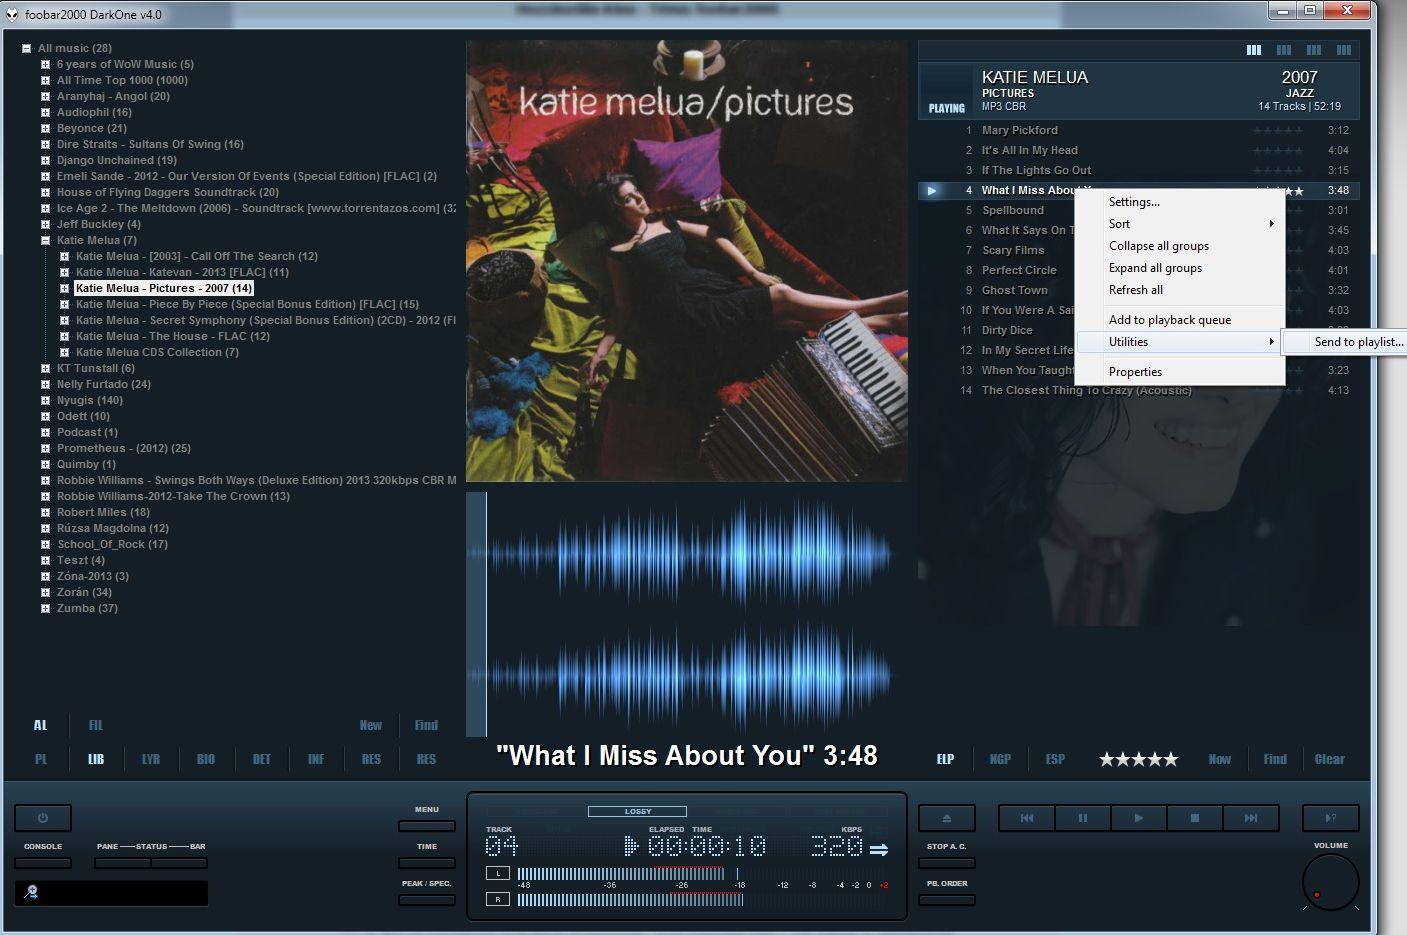Click the Katie Melua album header group
1407x935 pixels.
coord(1138,91)
